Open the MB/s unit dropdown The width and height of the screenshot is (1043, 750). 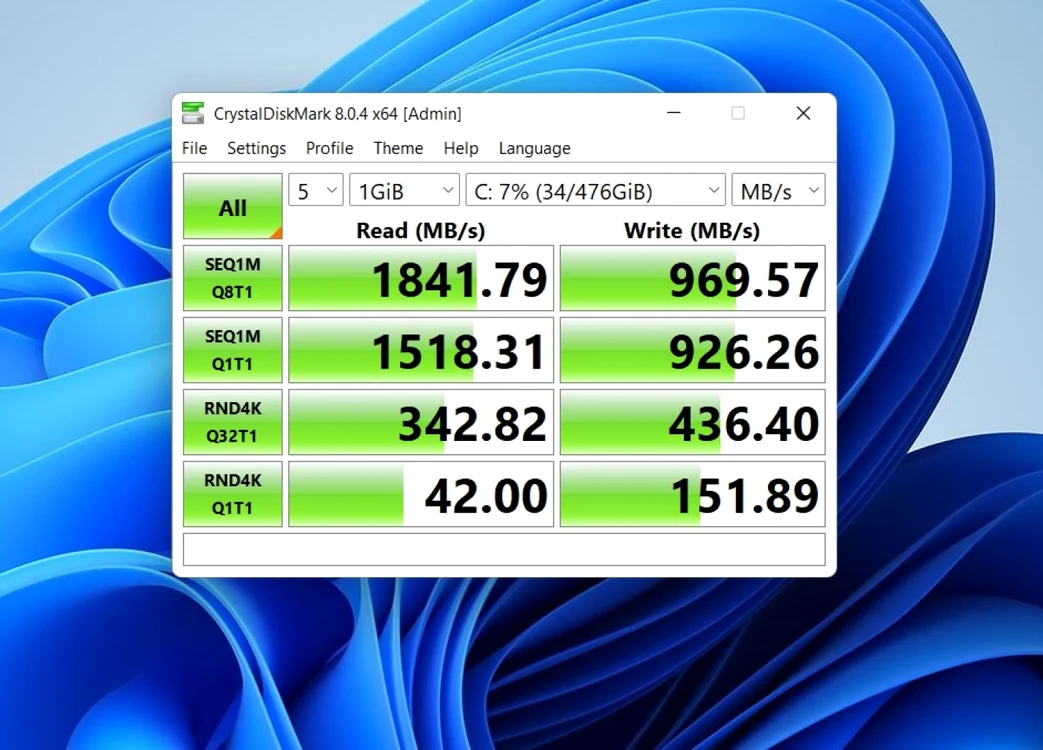[x=778, y=190]
